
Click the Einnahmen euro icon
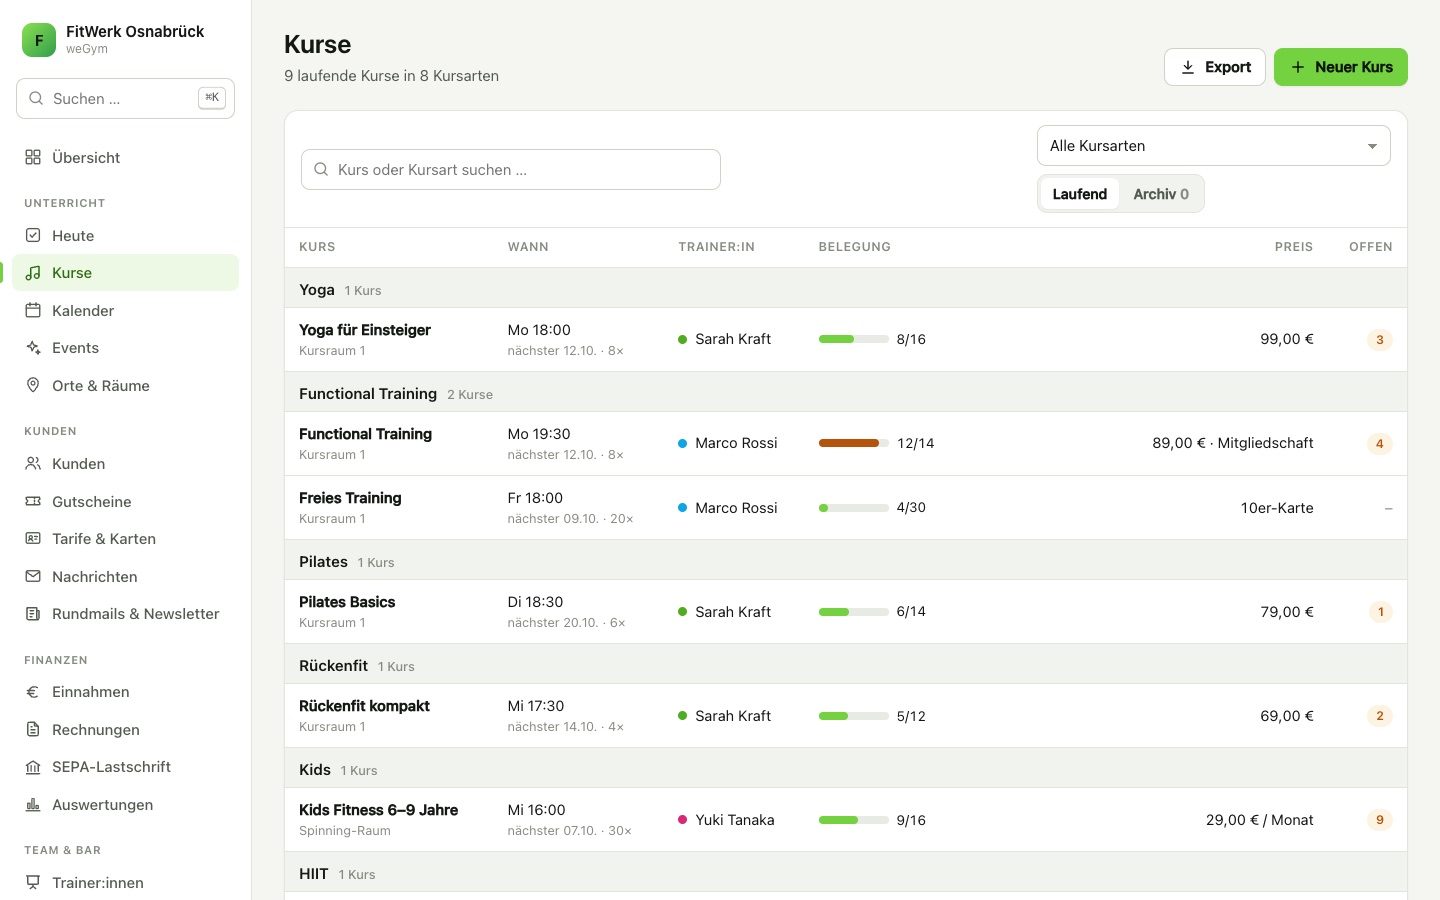tap(33, 691)
